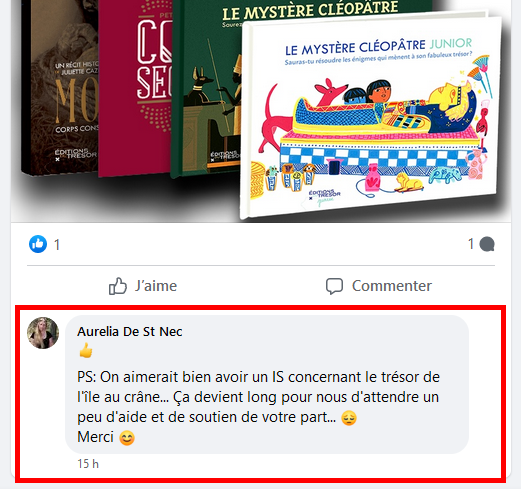The width and height of the screenshot is (521, 489).
Task: Open the reaction count number
Action: pyautogui.click(x=57, y=245)
